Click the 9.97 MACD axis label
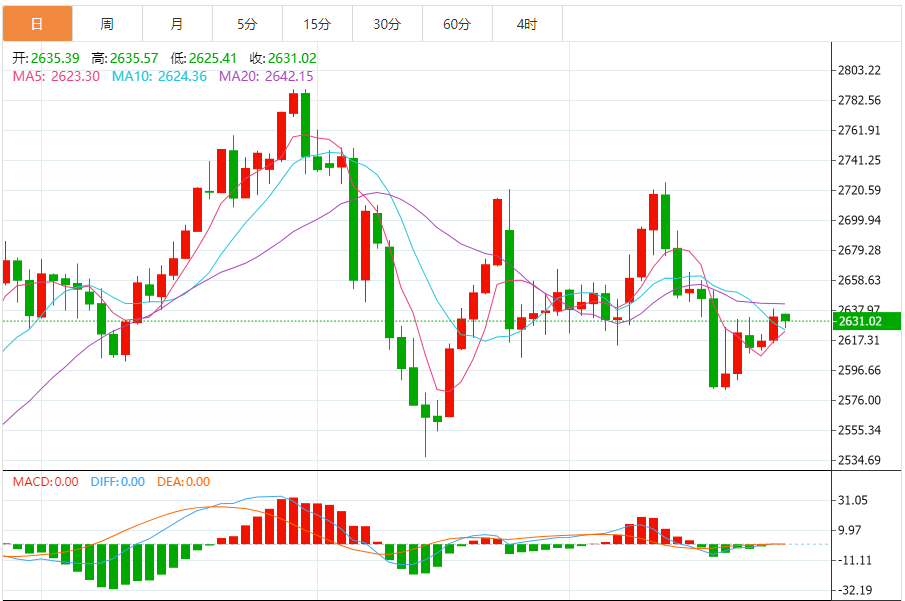 point(849,531)
